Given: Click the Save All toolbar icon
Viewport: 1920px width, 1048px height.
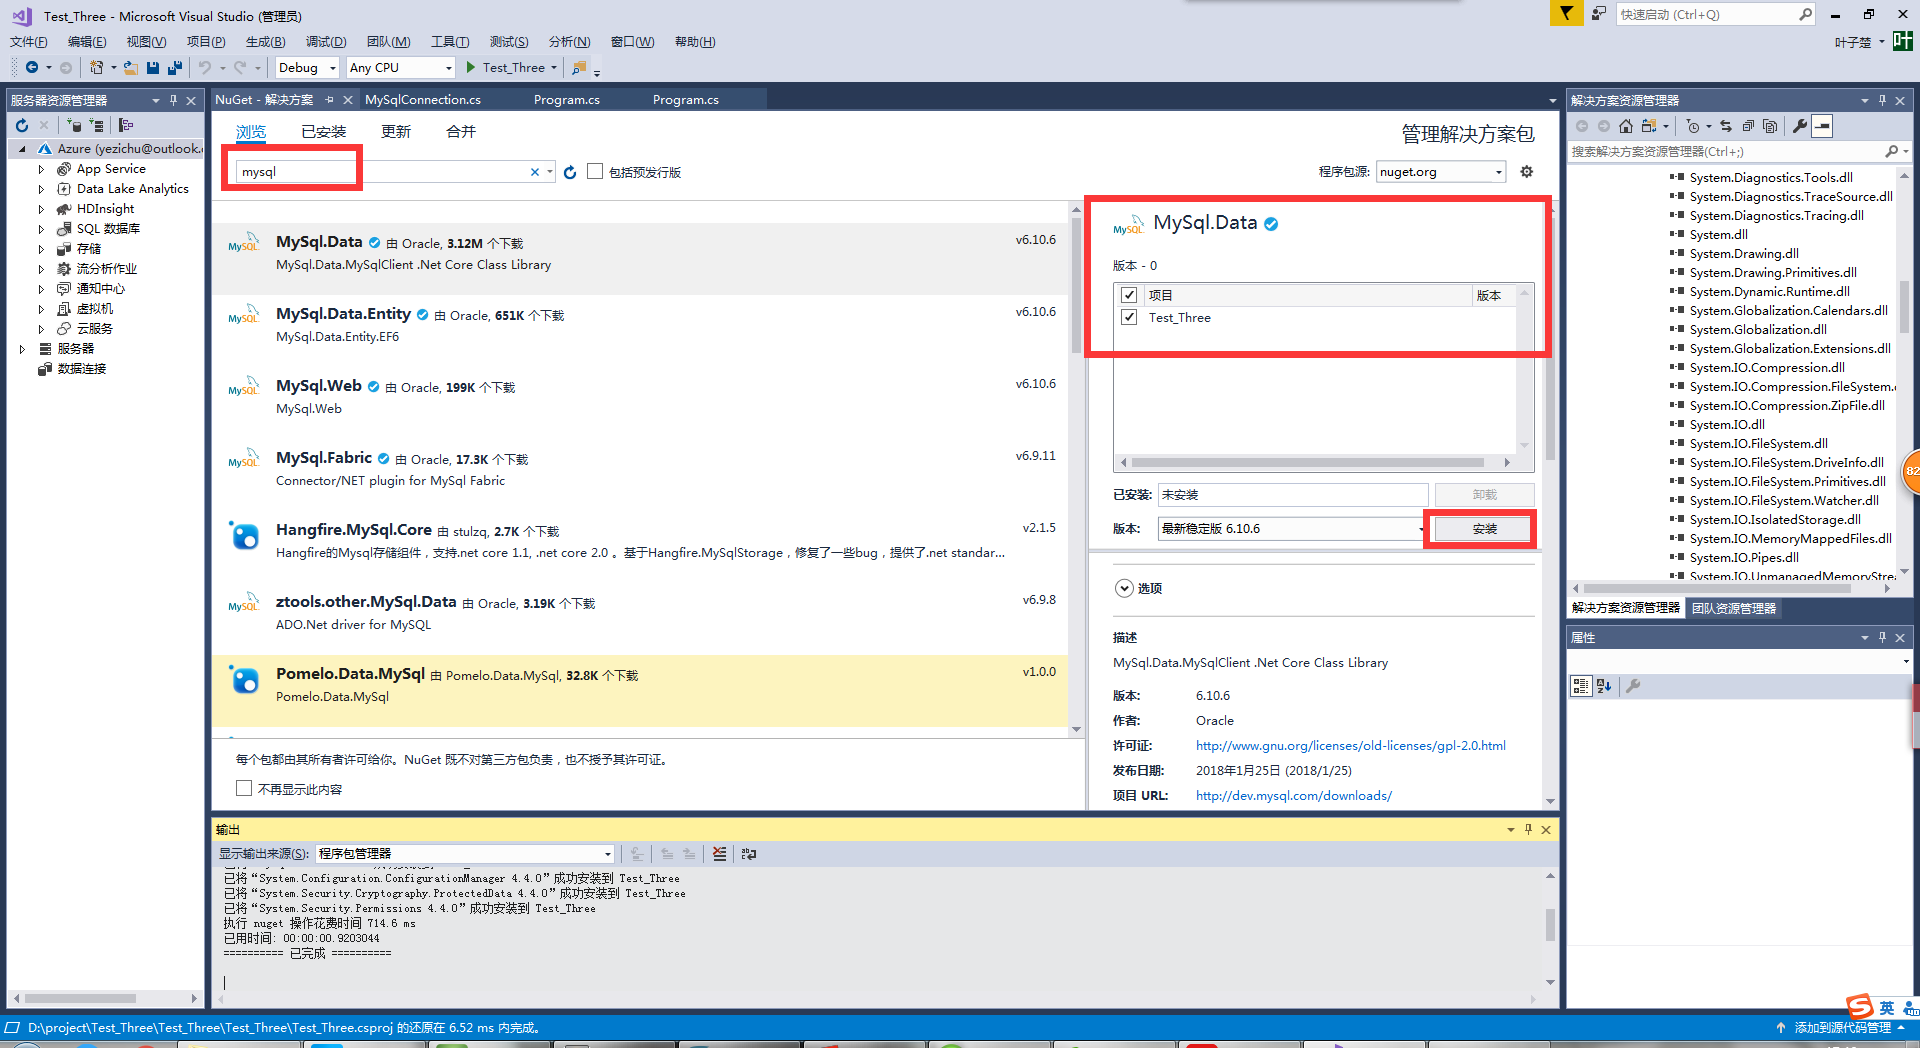Looking at the screenshot, I should tap(175, 67).
